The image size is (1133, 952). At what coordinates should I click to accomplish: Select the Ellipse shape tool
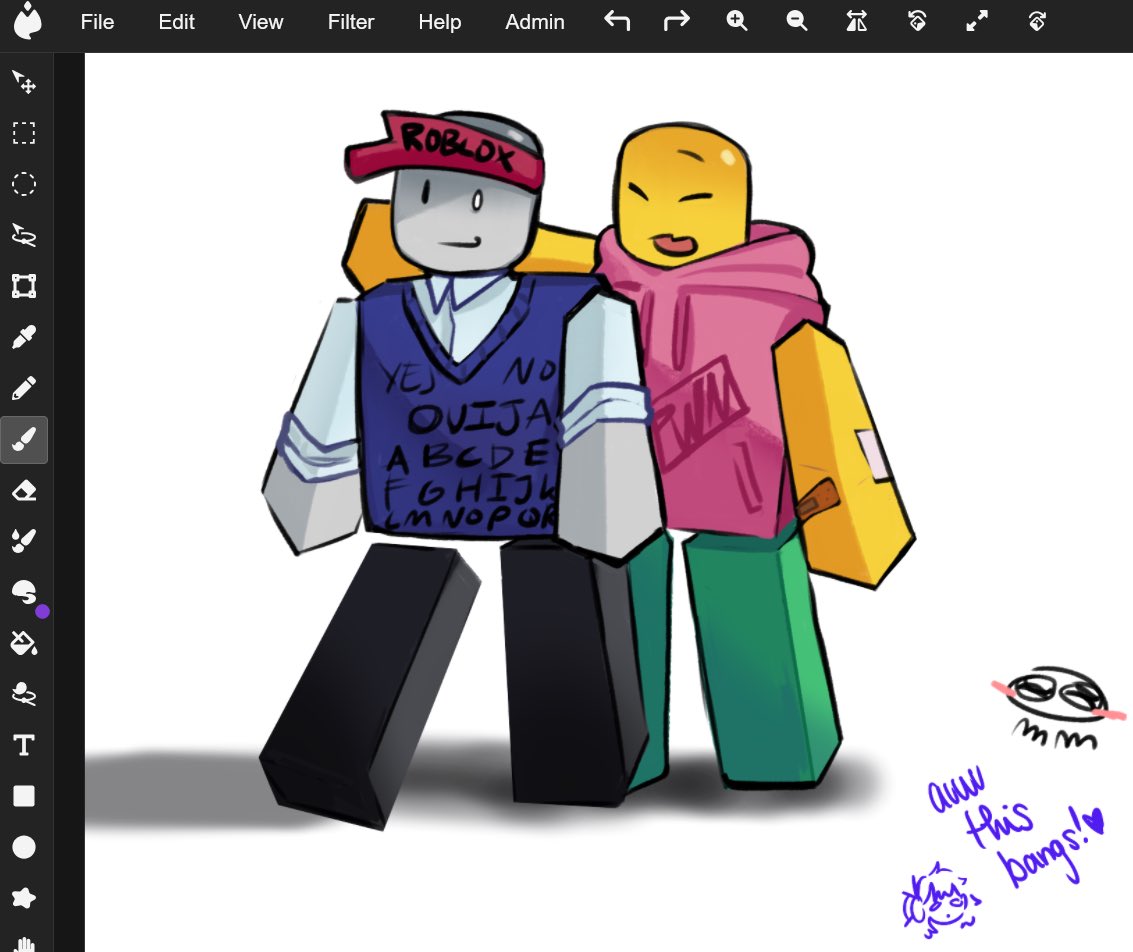(x=24, y=847)
